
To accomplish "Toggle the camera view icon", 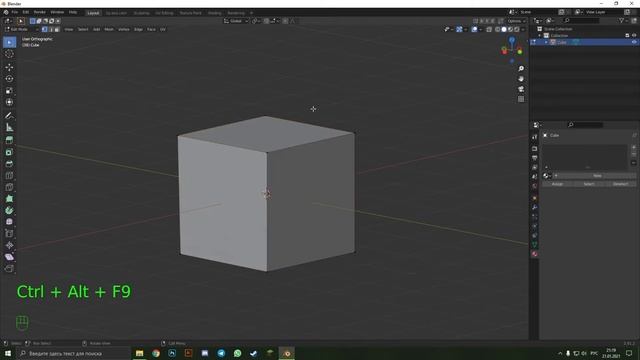I will [521, 89].
